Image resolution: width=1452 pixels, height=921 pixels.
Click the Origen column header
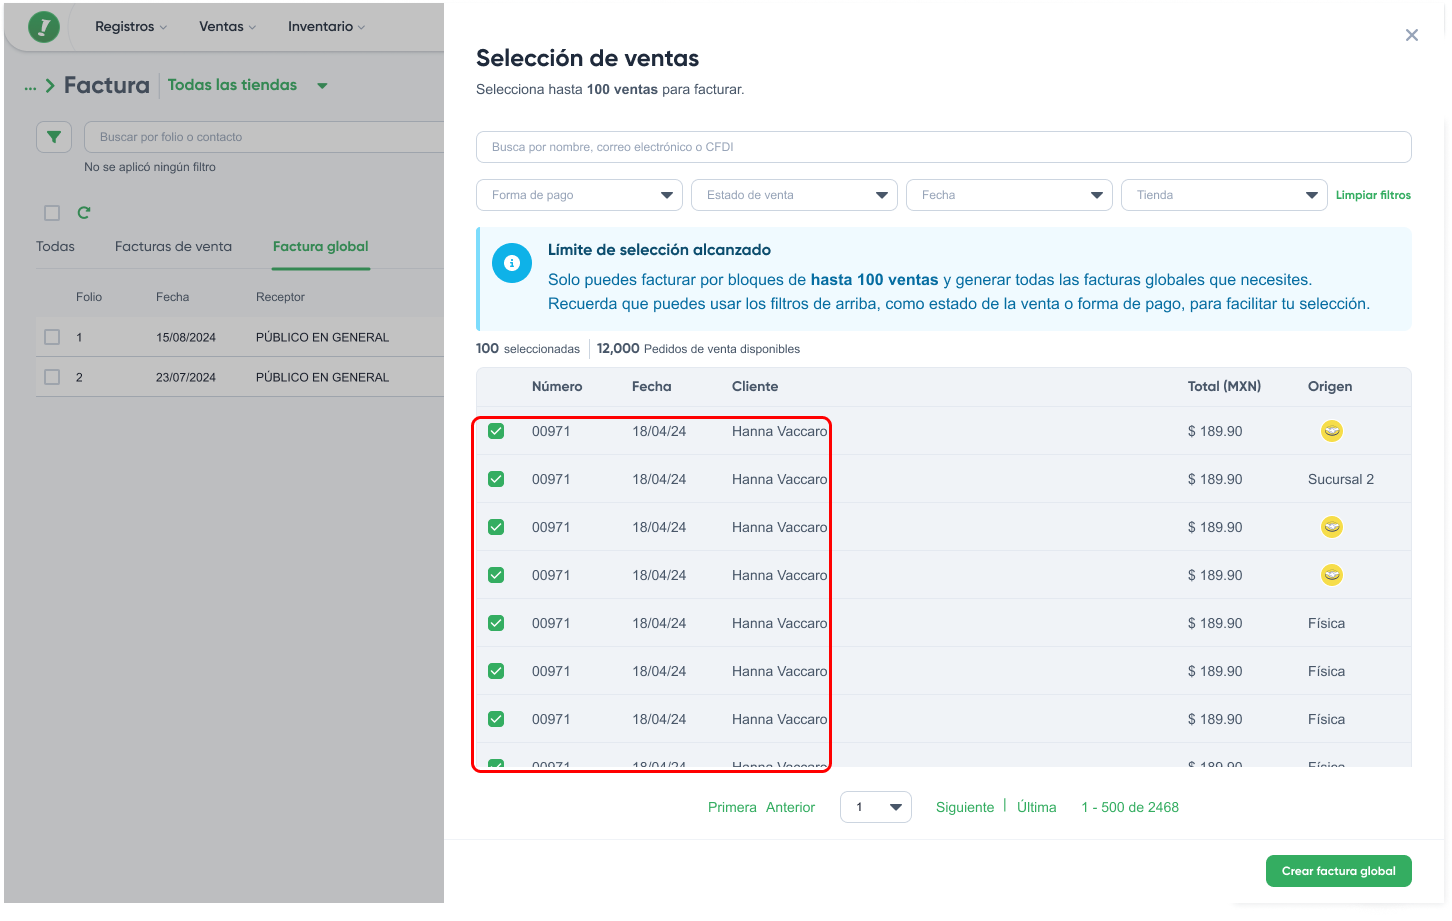click(x=1330, y=386)
